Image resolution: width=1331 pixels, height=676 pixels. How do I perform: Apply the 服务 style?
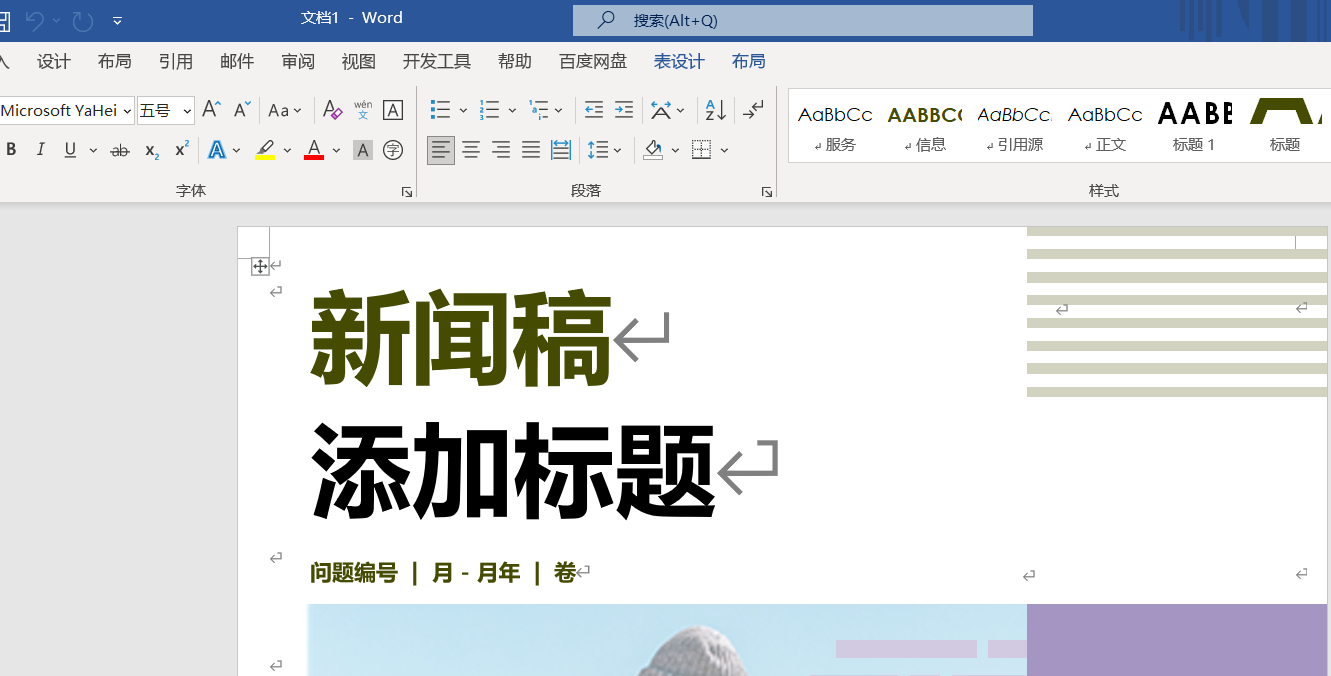coord(835,127)
